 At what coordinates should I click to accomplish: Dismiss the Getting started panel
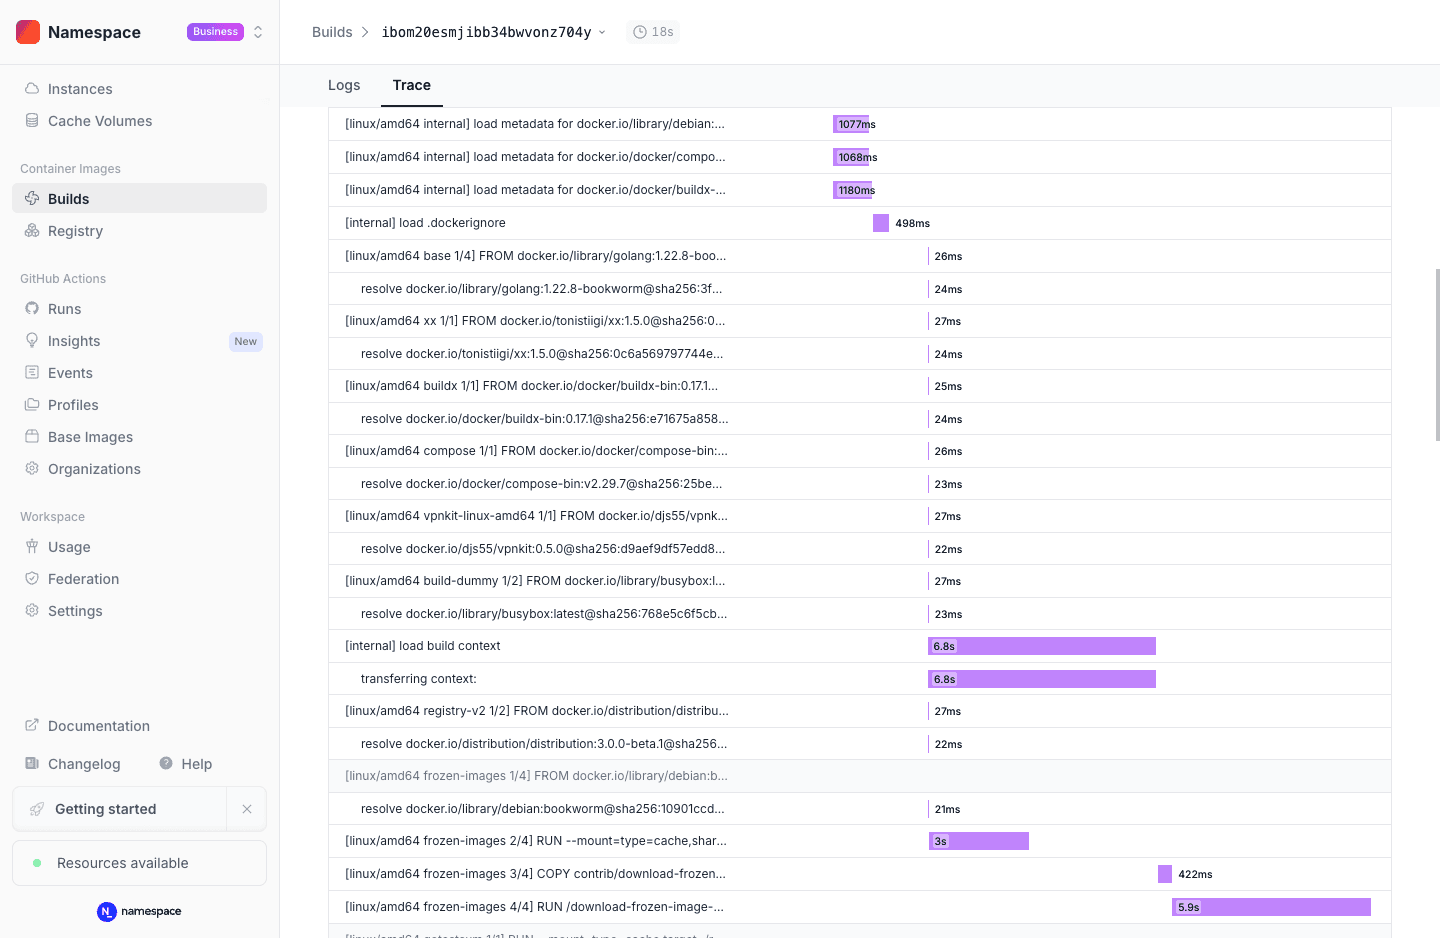247,809
